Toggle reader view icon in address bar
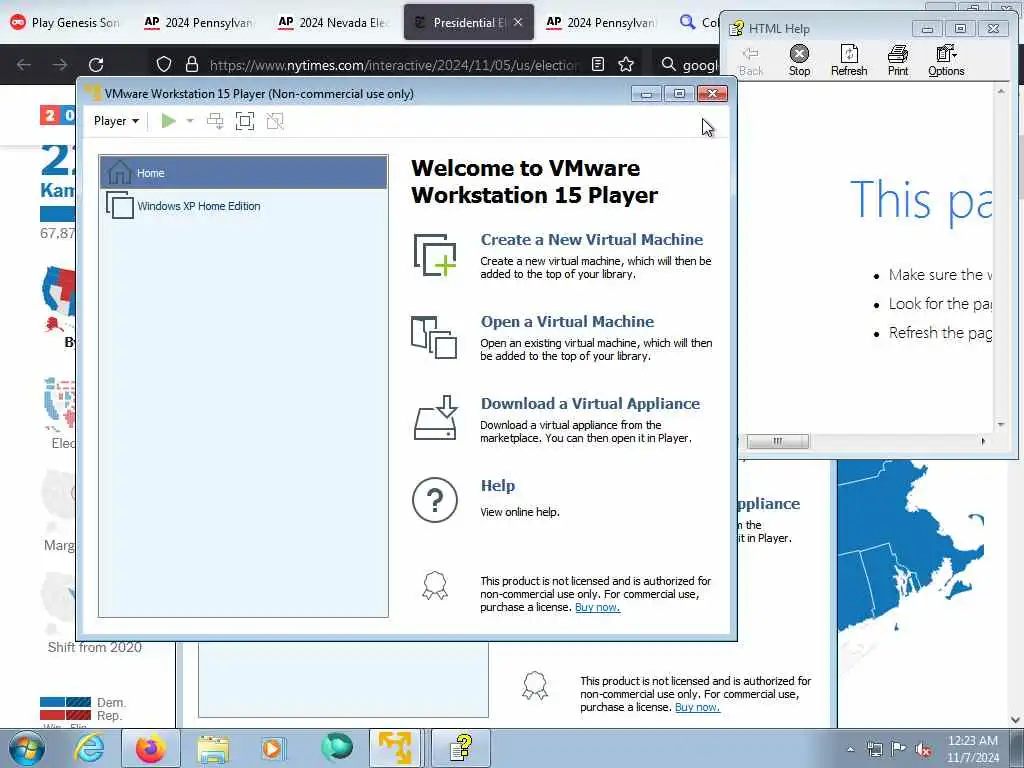The width and height of the screenshot is (1024, 768). click(x=598, y=64)
